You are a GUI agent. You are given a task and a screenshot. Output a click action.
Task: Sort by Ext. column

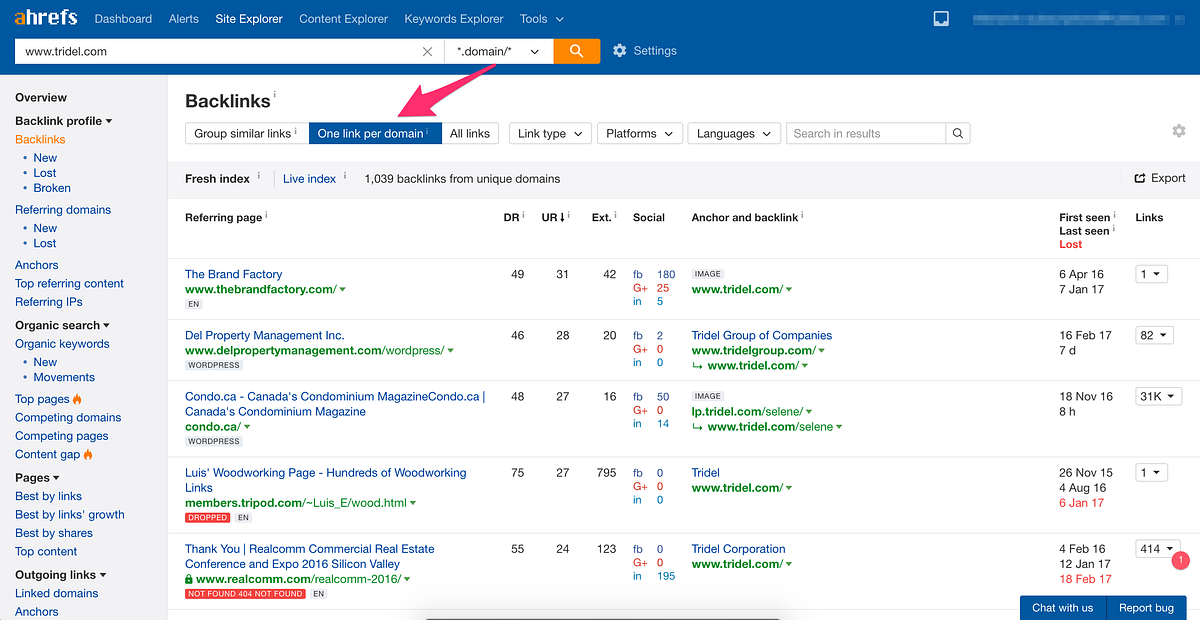(602, 217)
